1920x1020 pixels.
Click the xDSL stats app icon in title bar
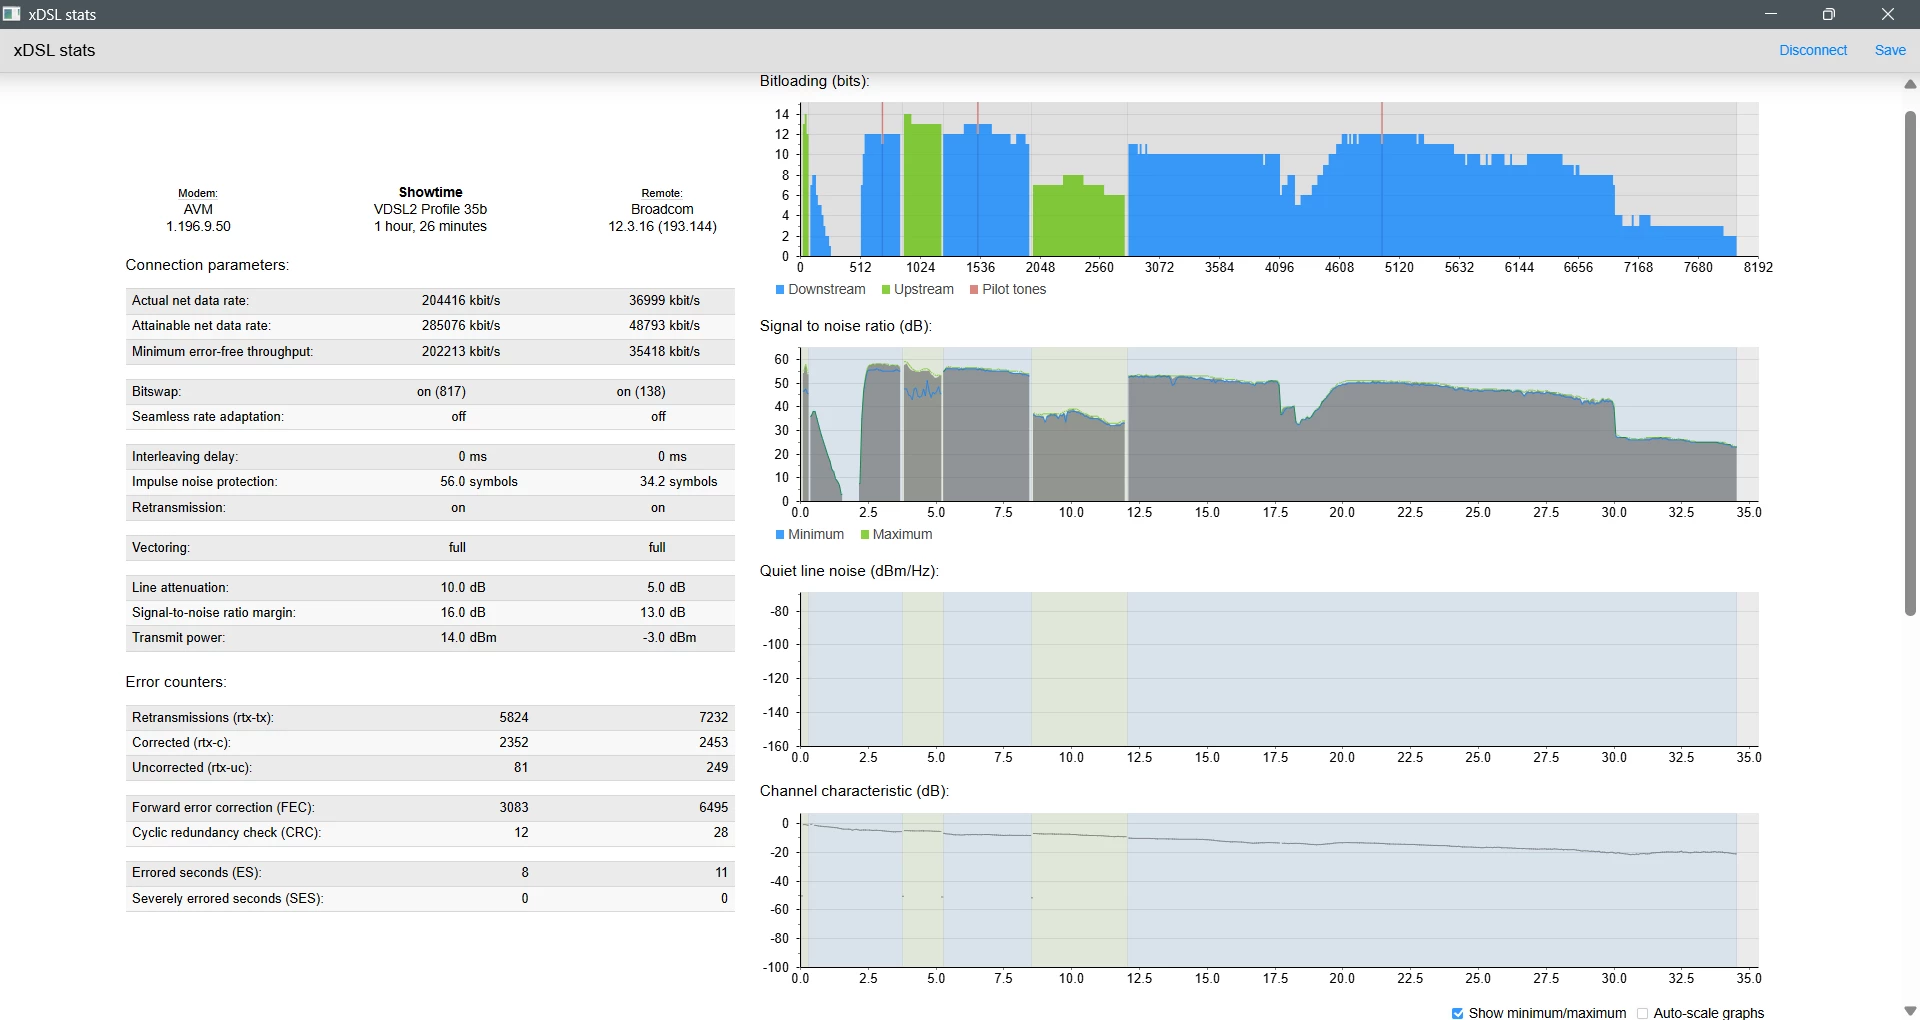tap(12, 14)
